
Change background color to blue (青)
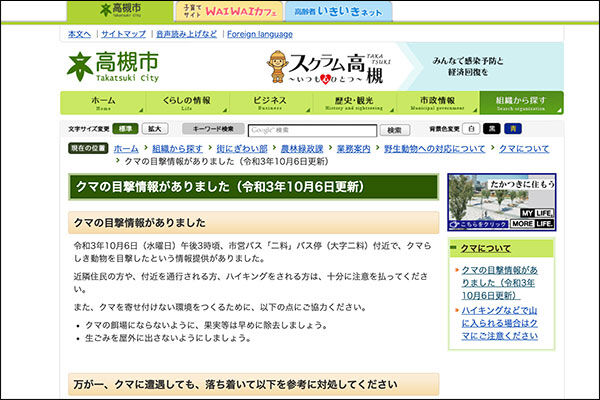[x=513, y=129]
